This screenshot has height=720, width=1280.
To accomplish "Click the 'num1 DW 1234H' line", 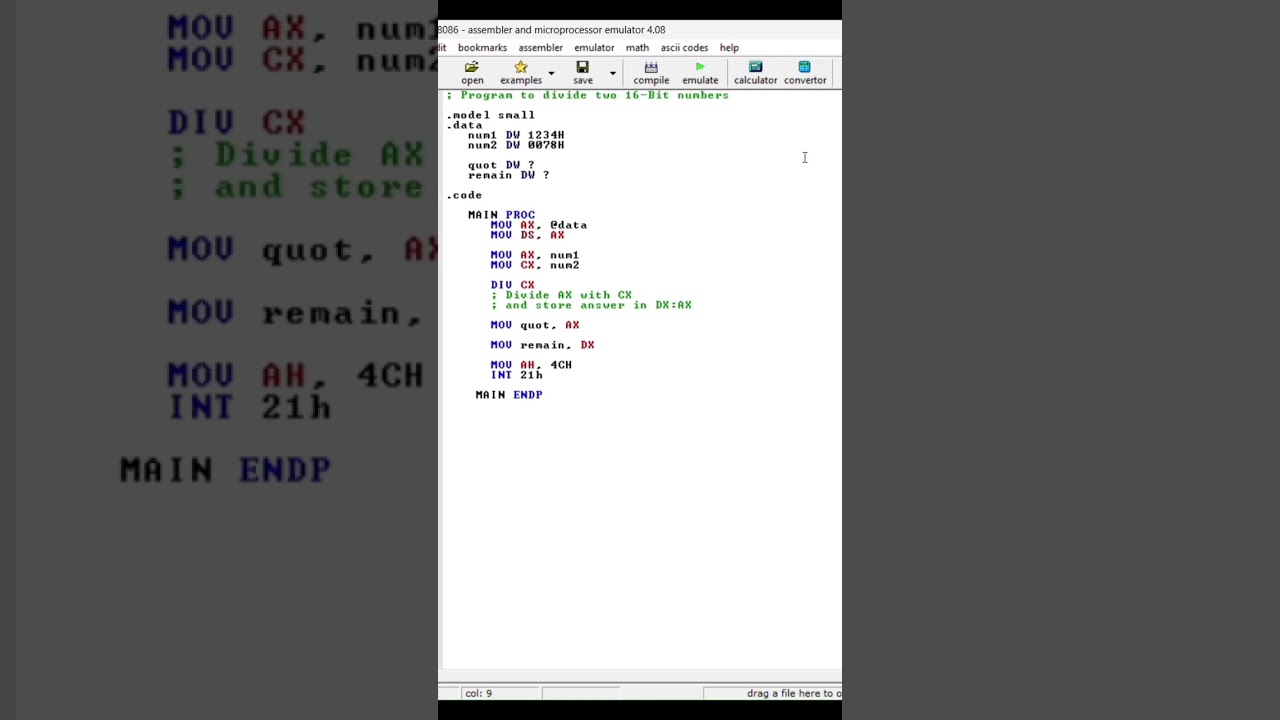I will point(516,135).
